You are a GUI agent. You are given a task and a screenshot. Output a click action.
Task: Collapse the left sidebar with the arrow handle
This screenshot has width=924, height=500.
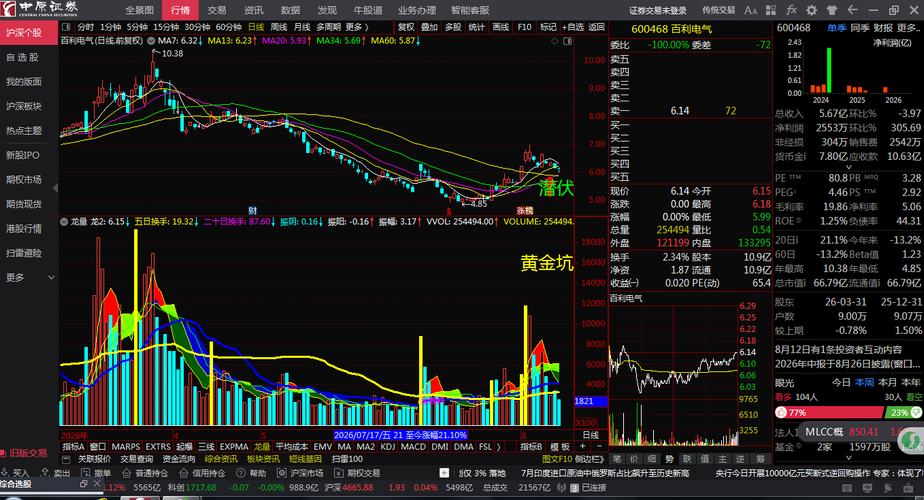click(x=55, y=188)
